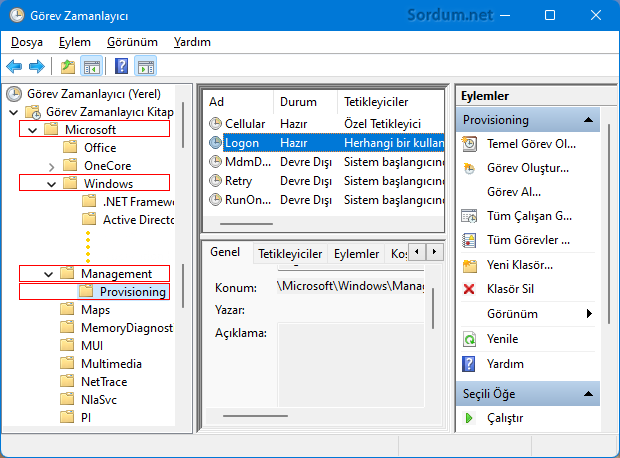This screenshot has width=620, height=458.
Task: Click the Tüm Görevler action icon
Action: click(x=469, y=240)
